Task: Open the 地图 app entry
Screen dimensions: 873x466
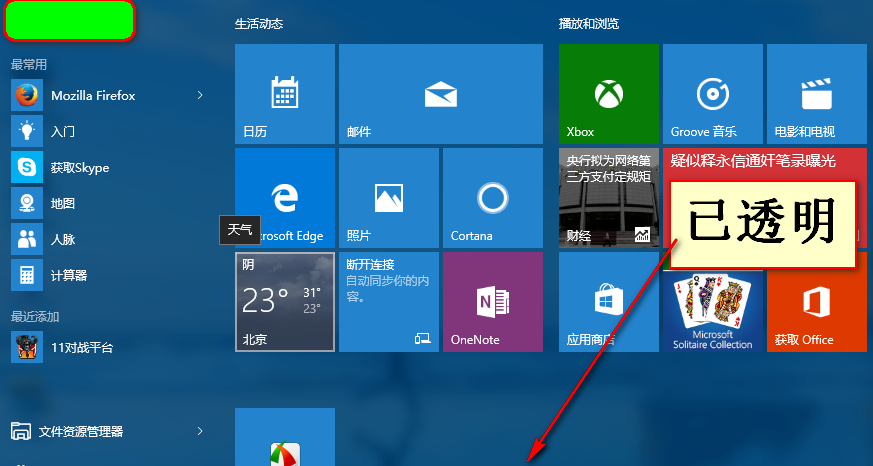Action: tap(62, 203)
